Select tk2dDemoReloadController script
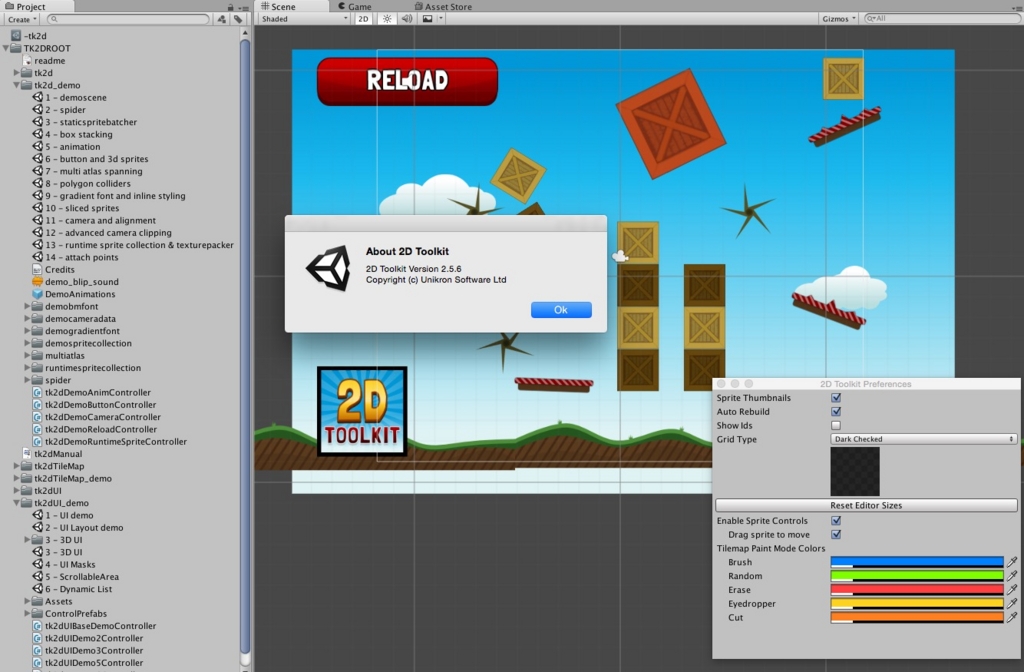The image size is (1024, 672). tap(95, 429)
